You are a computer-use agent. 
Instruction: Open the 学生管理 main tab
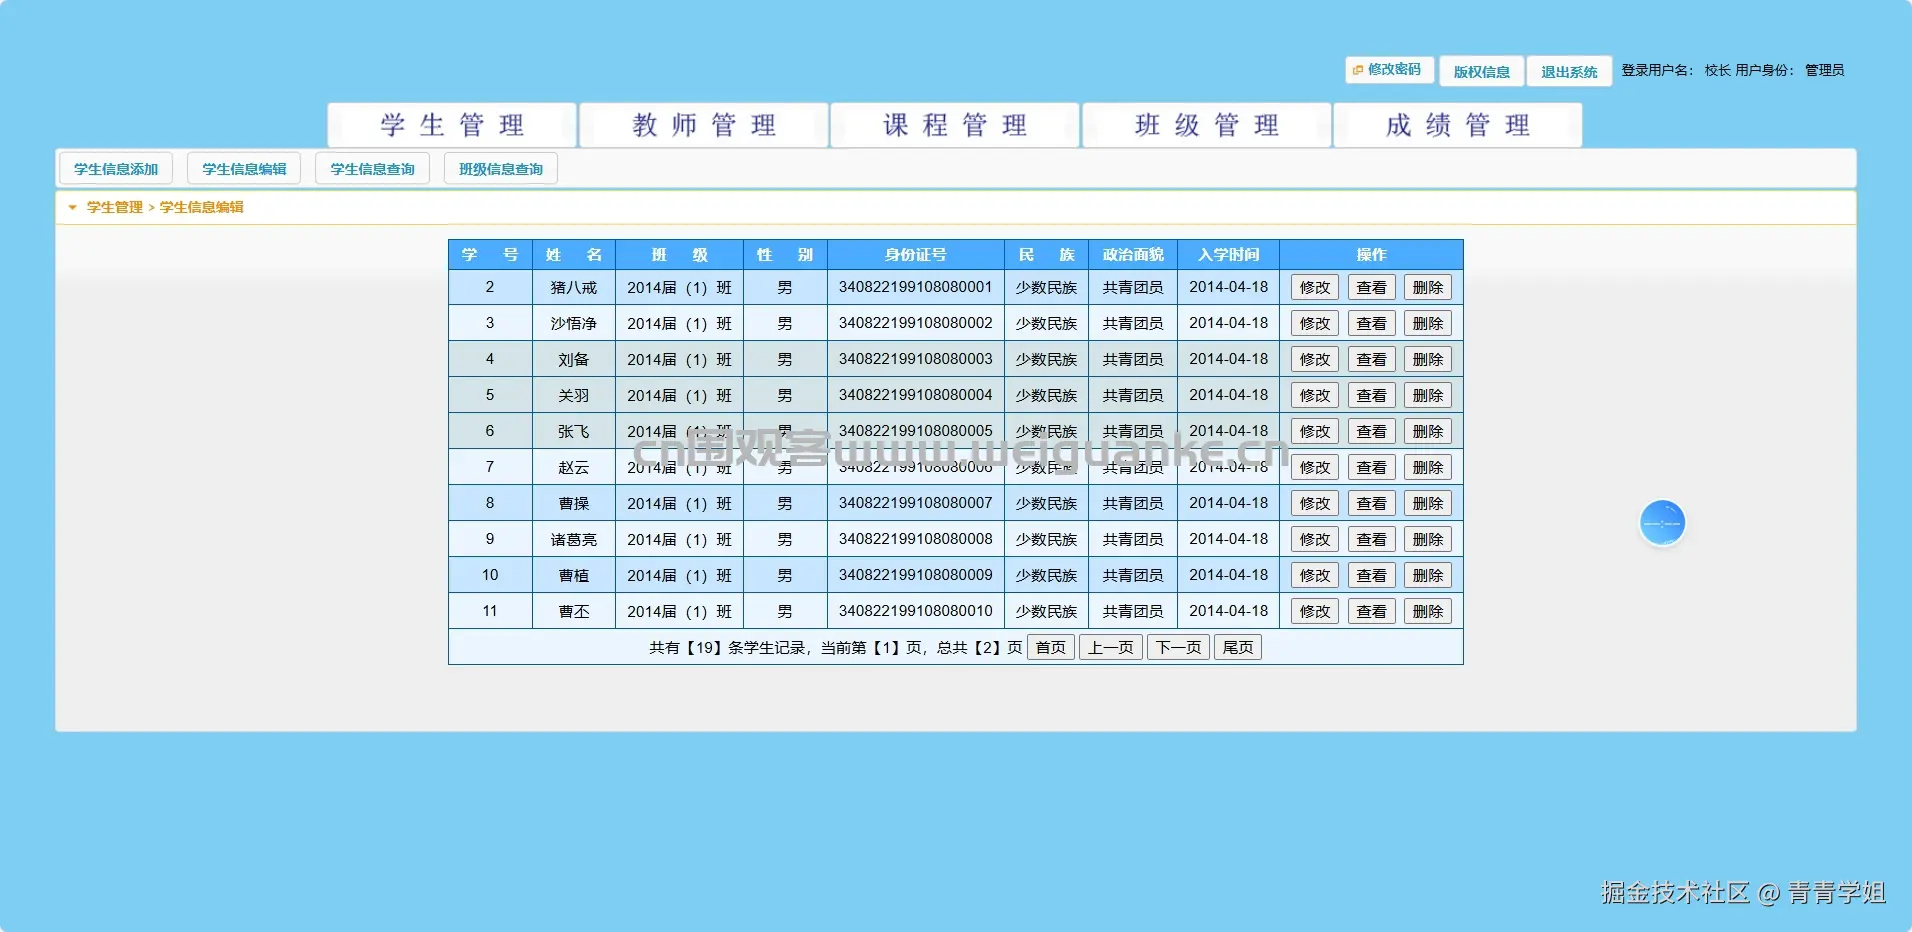pos(452,125)
